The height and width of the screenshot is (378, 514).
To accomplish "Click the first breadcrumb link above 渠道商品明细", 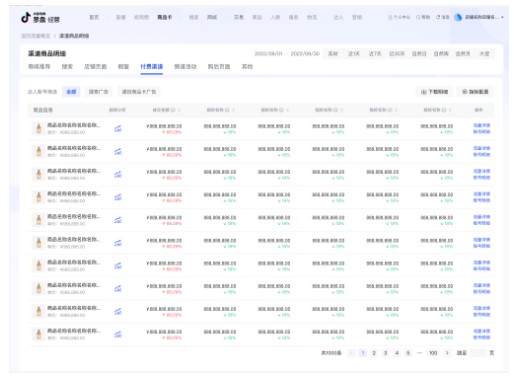I will tap(36, 36).
